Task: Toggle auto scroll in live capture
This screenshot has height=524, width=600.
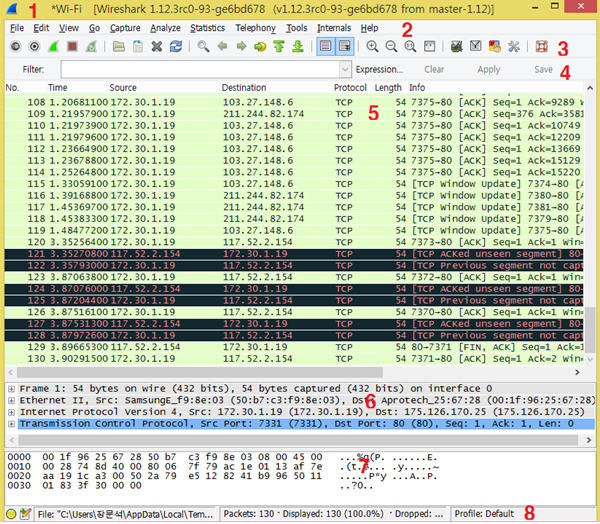Action: 344,47
